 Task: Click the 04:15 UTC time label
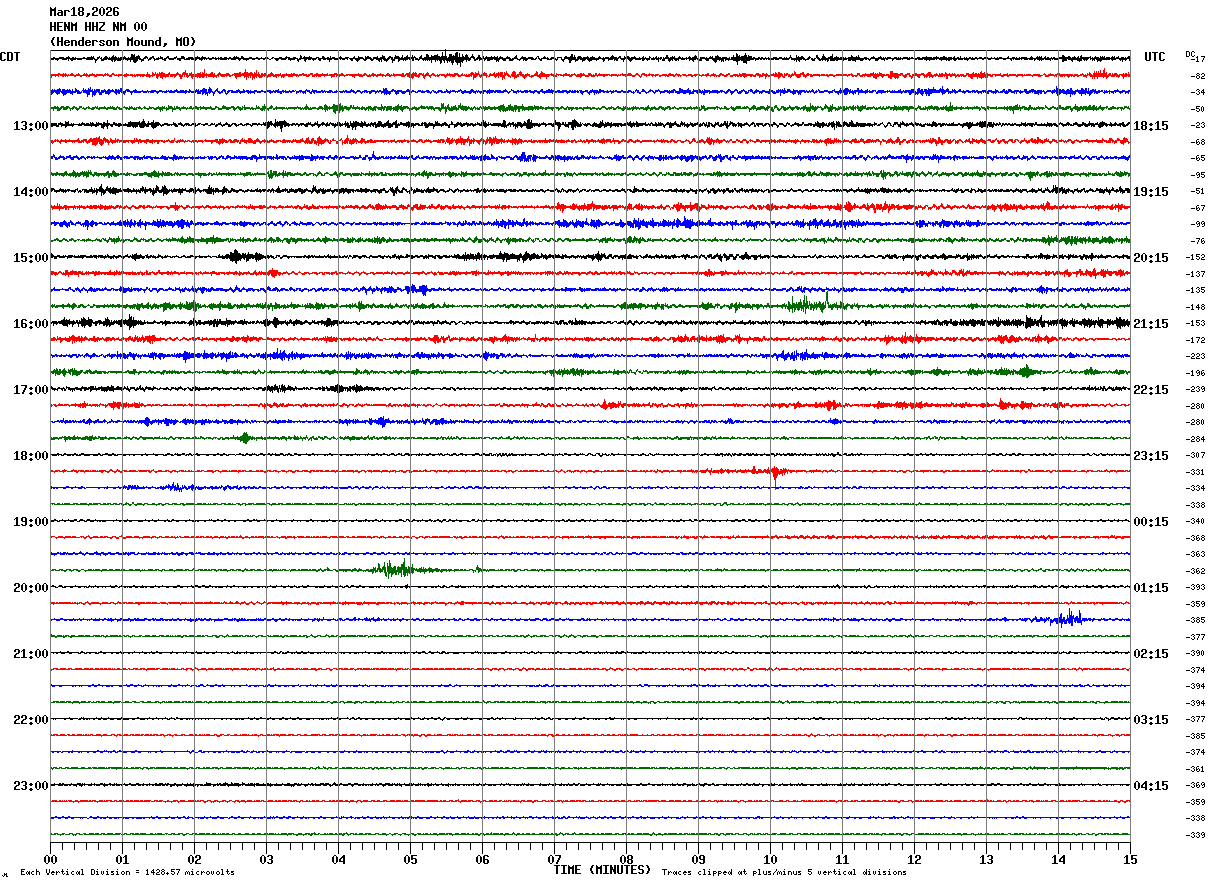click(x=1151, y=786)
